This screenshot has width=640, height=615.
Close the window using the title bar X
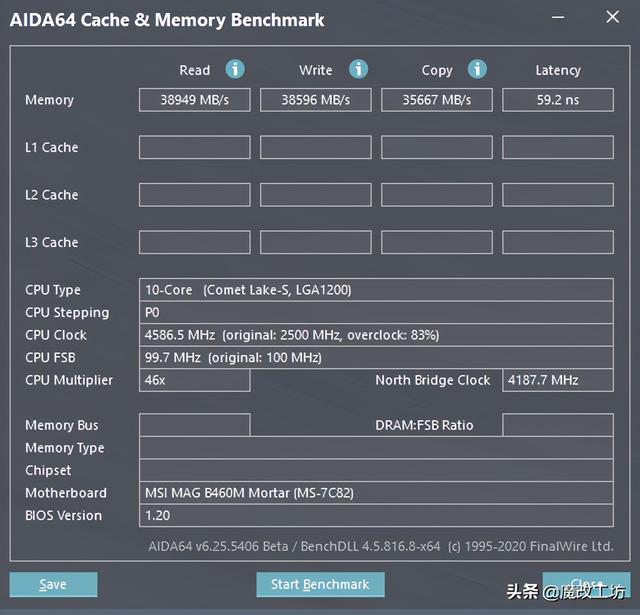[612, 18]
